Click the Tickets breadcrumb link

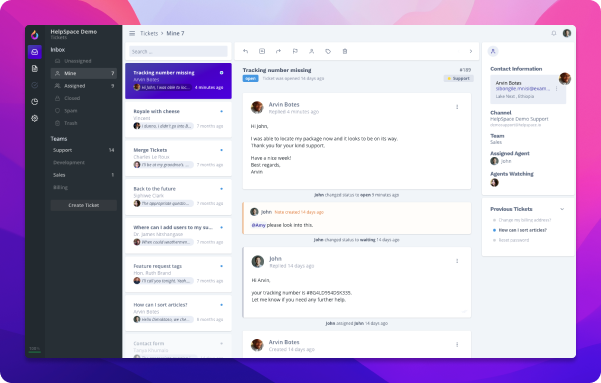click(x=149, y=33)
